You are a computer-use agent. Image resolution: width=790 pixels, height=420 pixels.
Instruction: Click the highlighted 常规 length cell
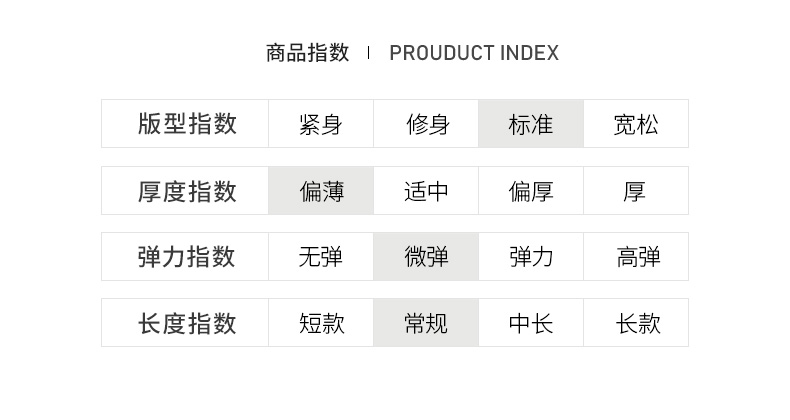(x=426, y=323)
